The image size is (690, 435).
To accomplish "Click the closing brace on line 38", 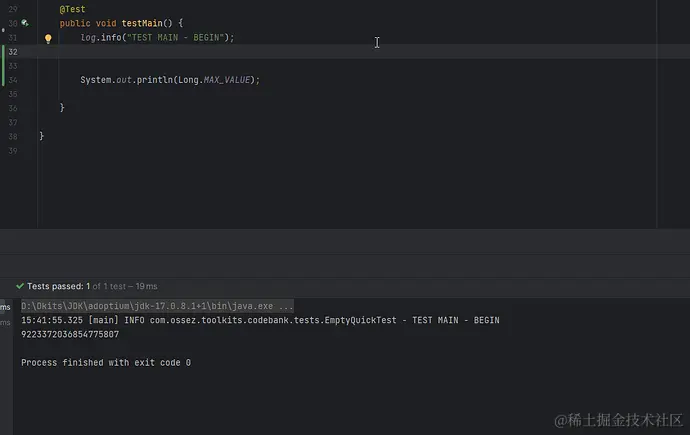I will 41,136.
